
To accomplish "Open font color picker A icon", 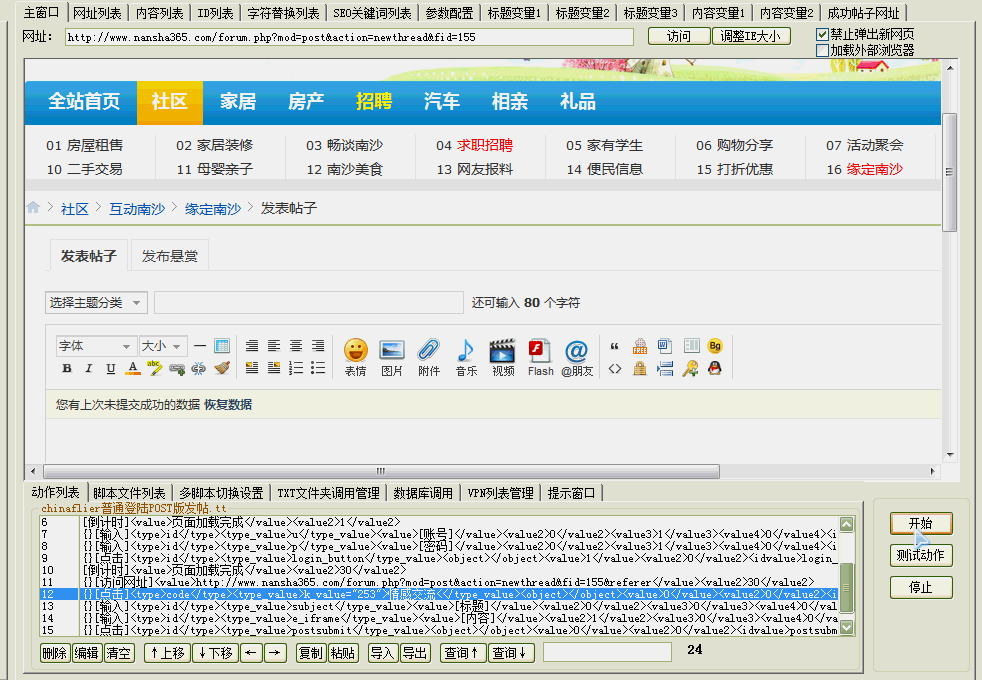I will (133, 368).
